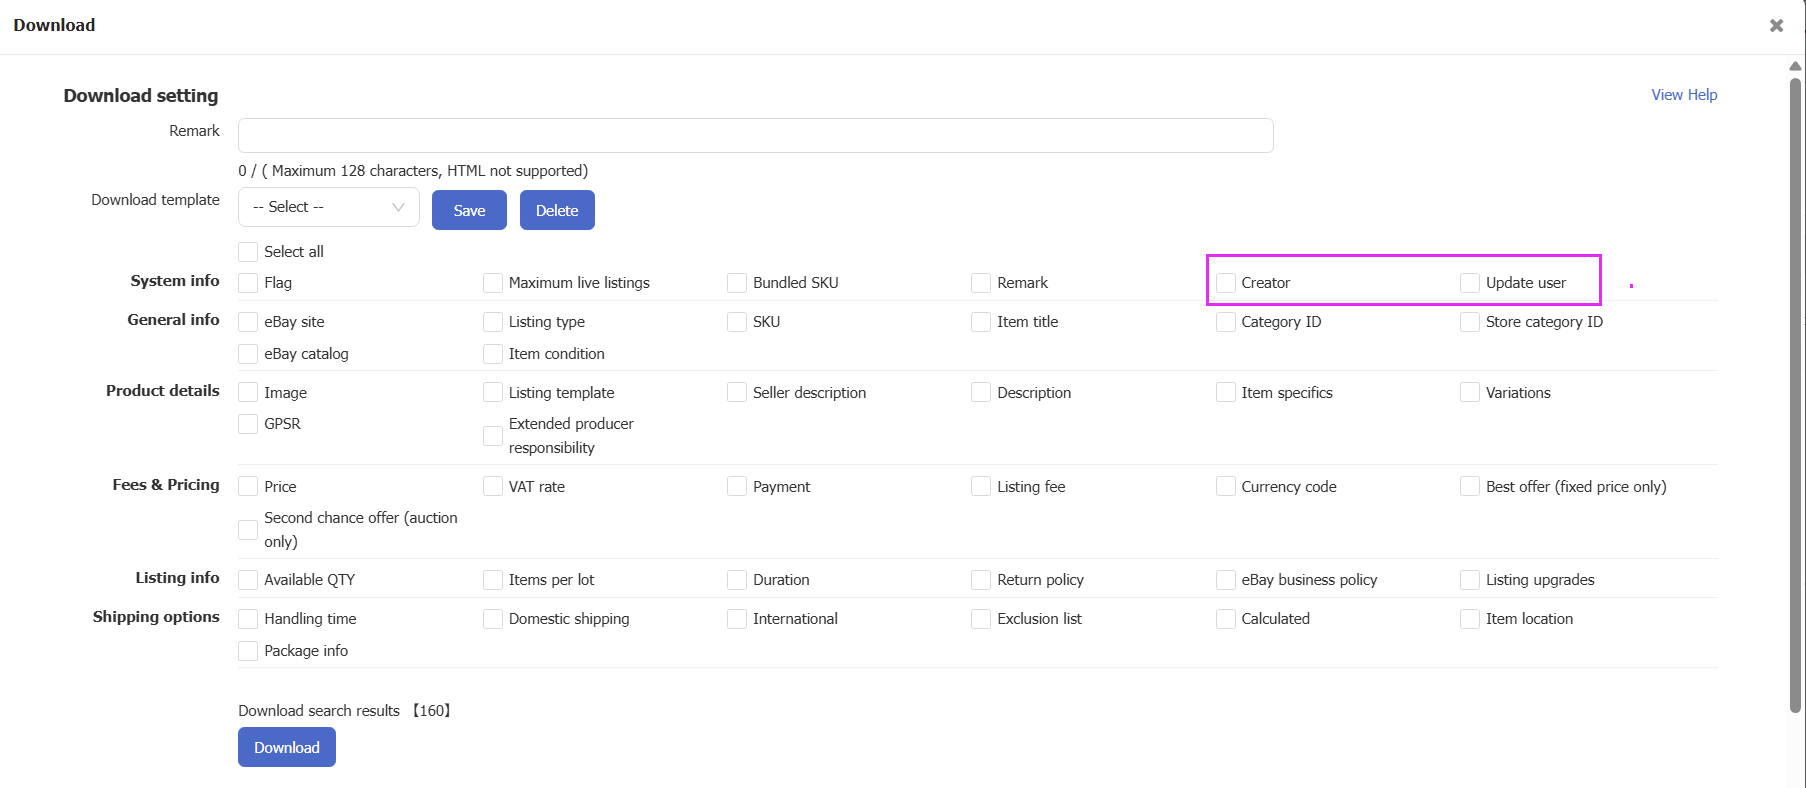Viewport: 1806px width, 788px height.
Task: Enable the Creator checkbox
Action: click(x=1225, y=283)
